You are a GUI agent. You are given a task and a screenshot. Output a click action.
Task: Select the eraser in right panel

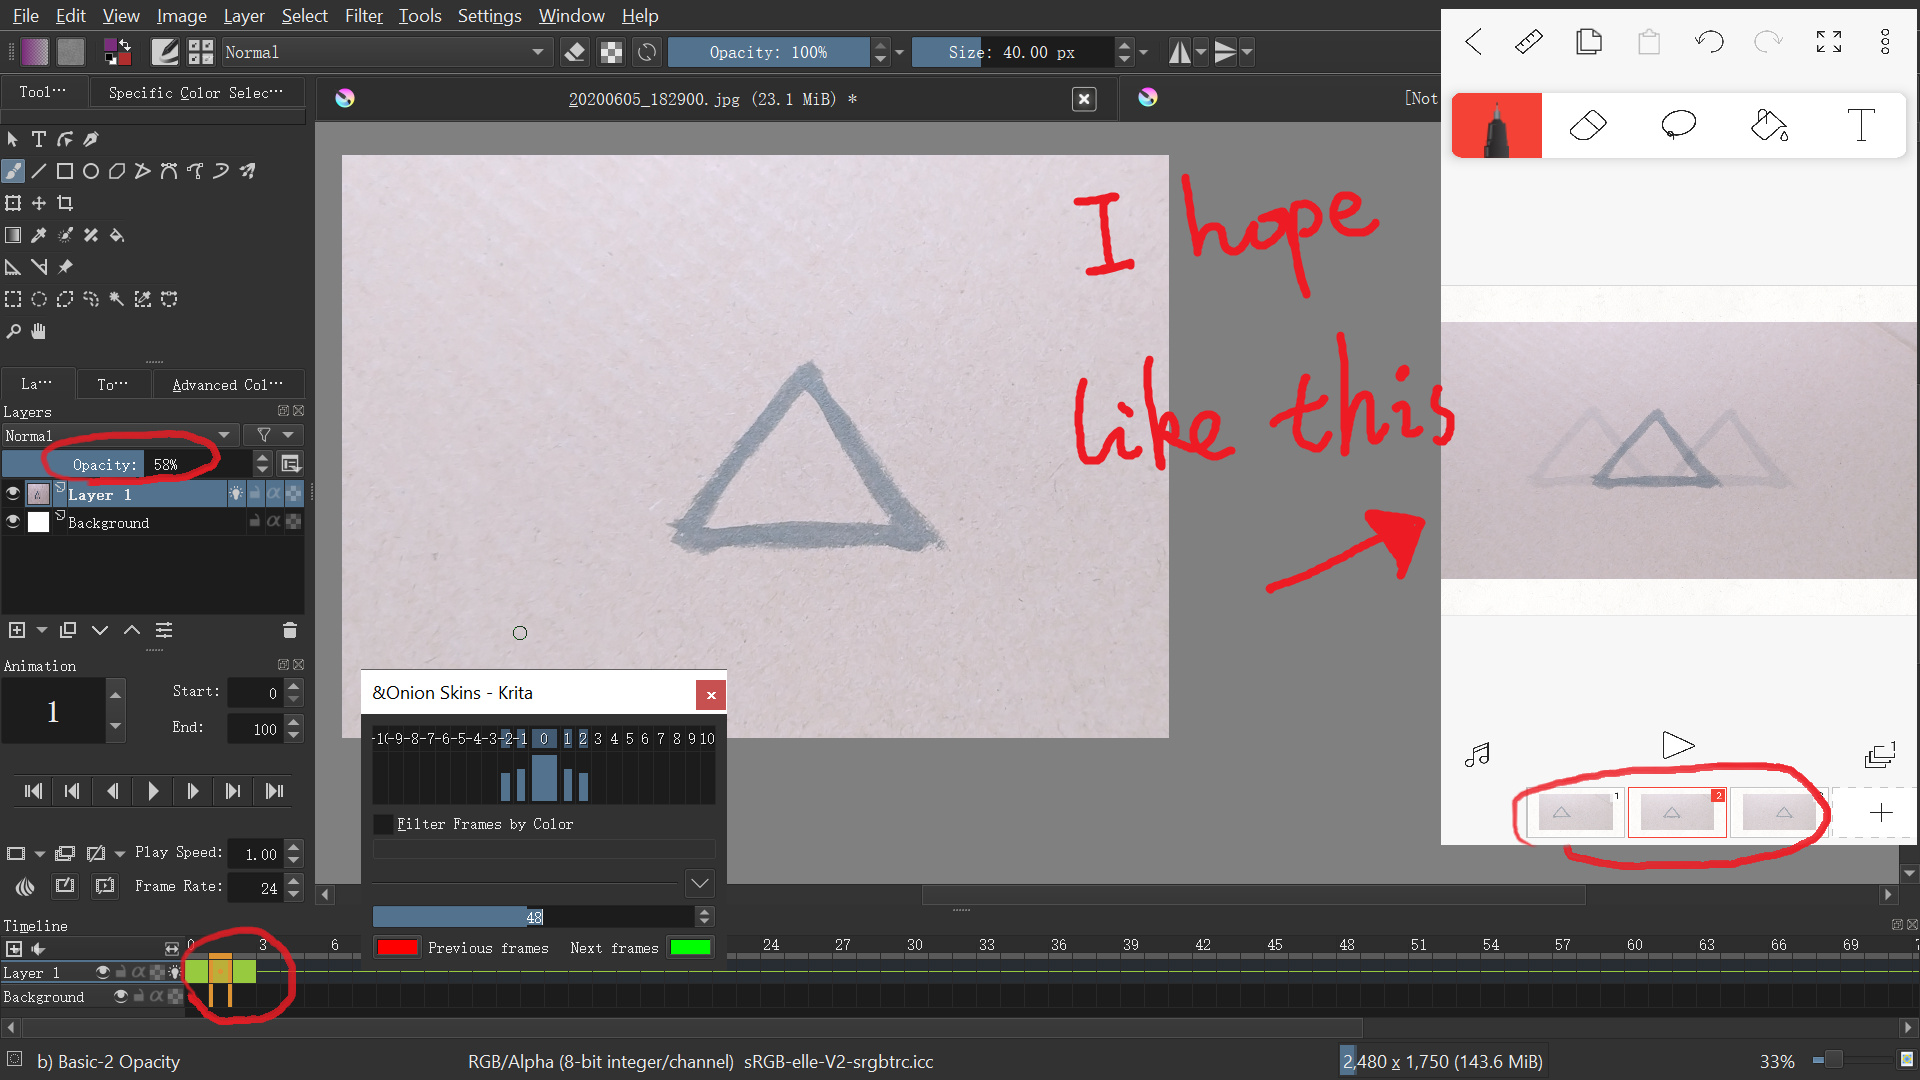(1588, 126)
